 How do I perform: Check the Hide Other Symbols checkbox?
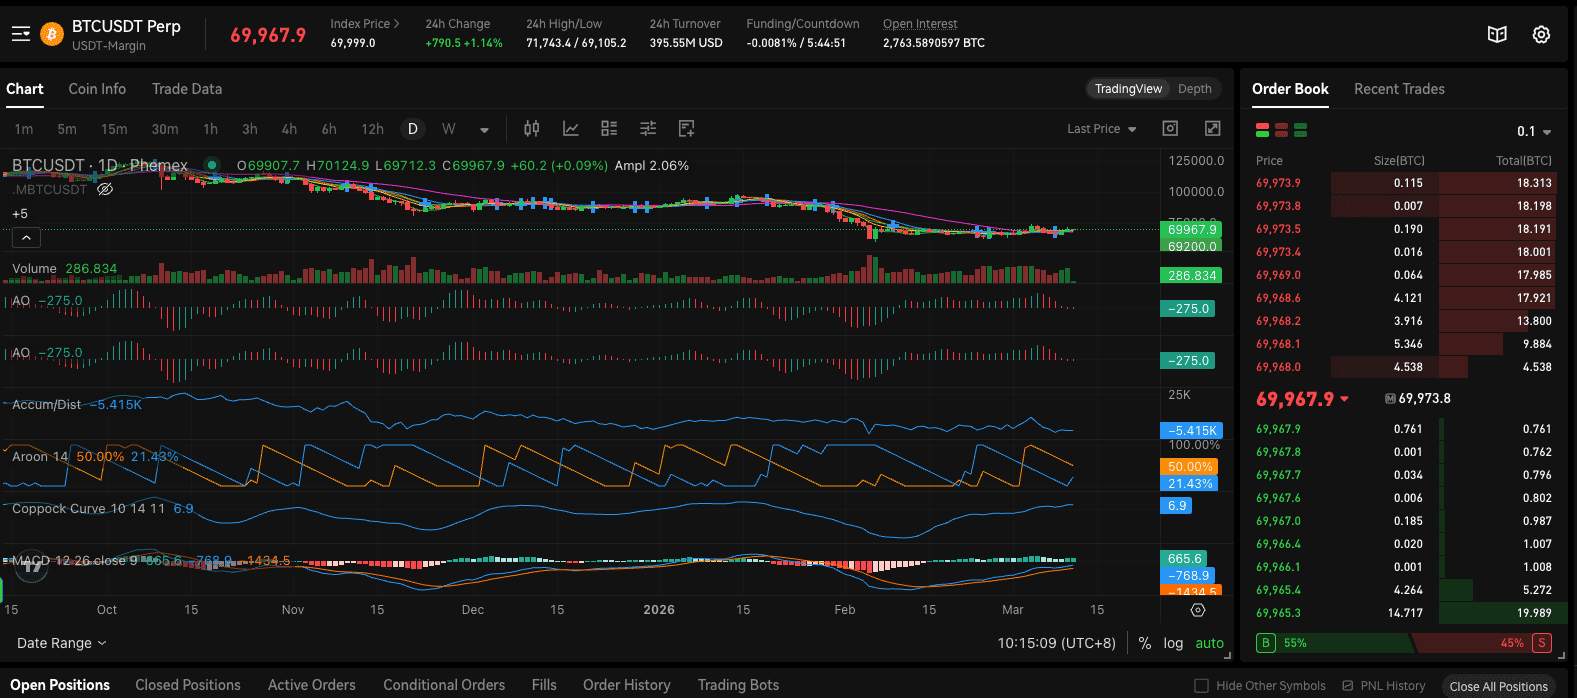(x=1201, y=686)
